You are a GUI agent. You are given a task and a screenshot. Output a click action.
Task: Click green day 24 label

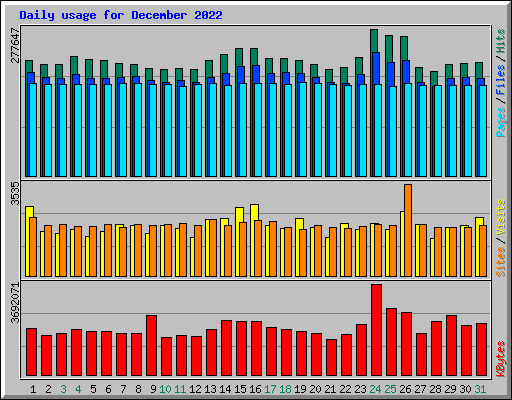tap(375, 389)
